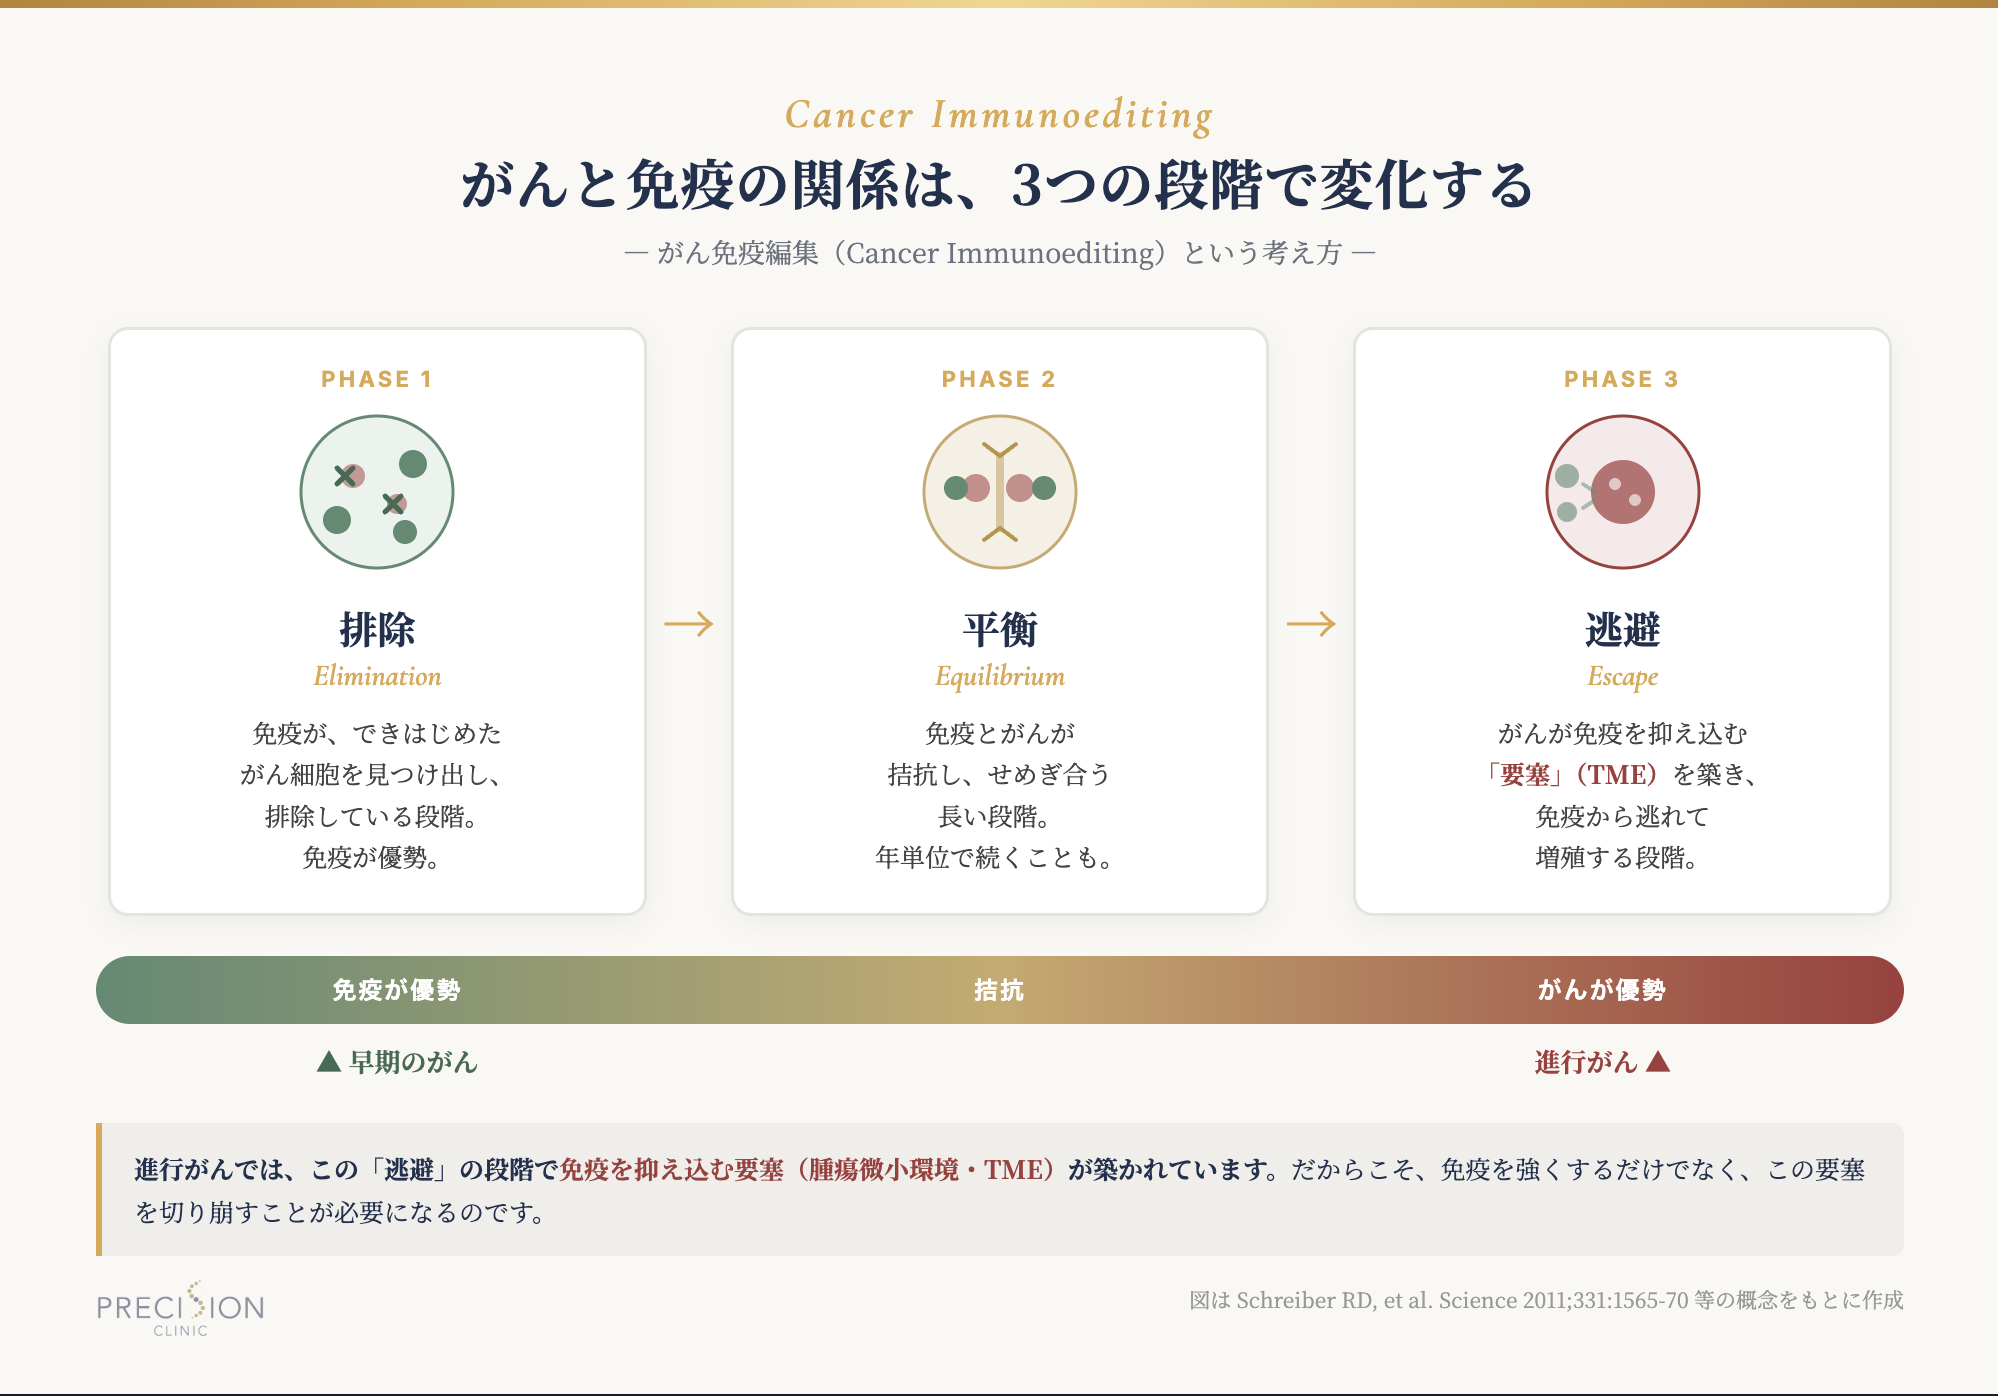The height and width of the screenshot is (1396, 1998).
Task: Click the heading 逃避
Action: click(x=1622, y=630)
